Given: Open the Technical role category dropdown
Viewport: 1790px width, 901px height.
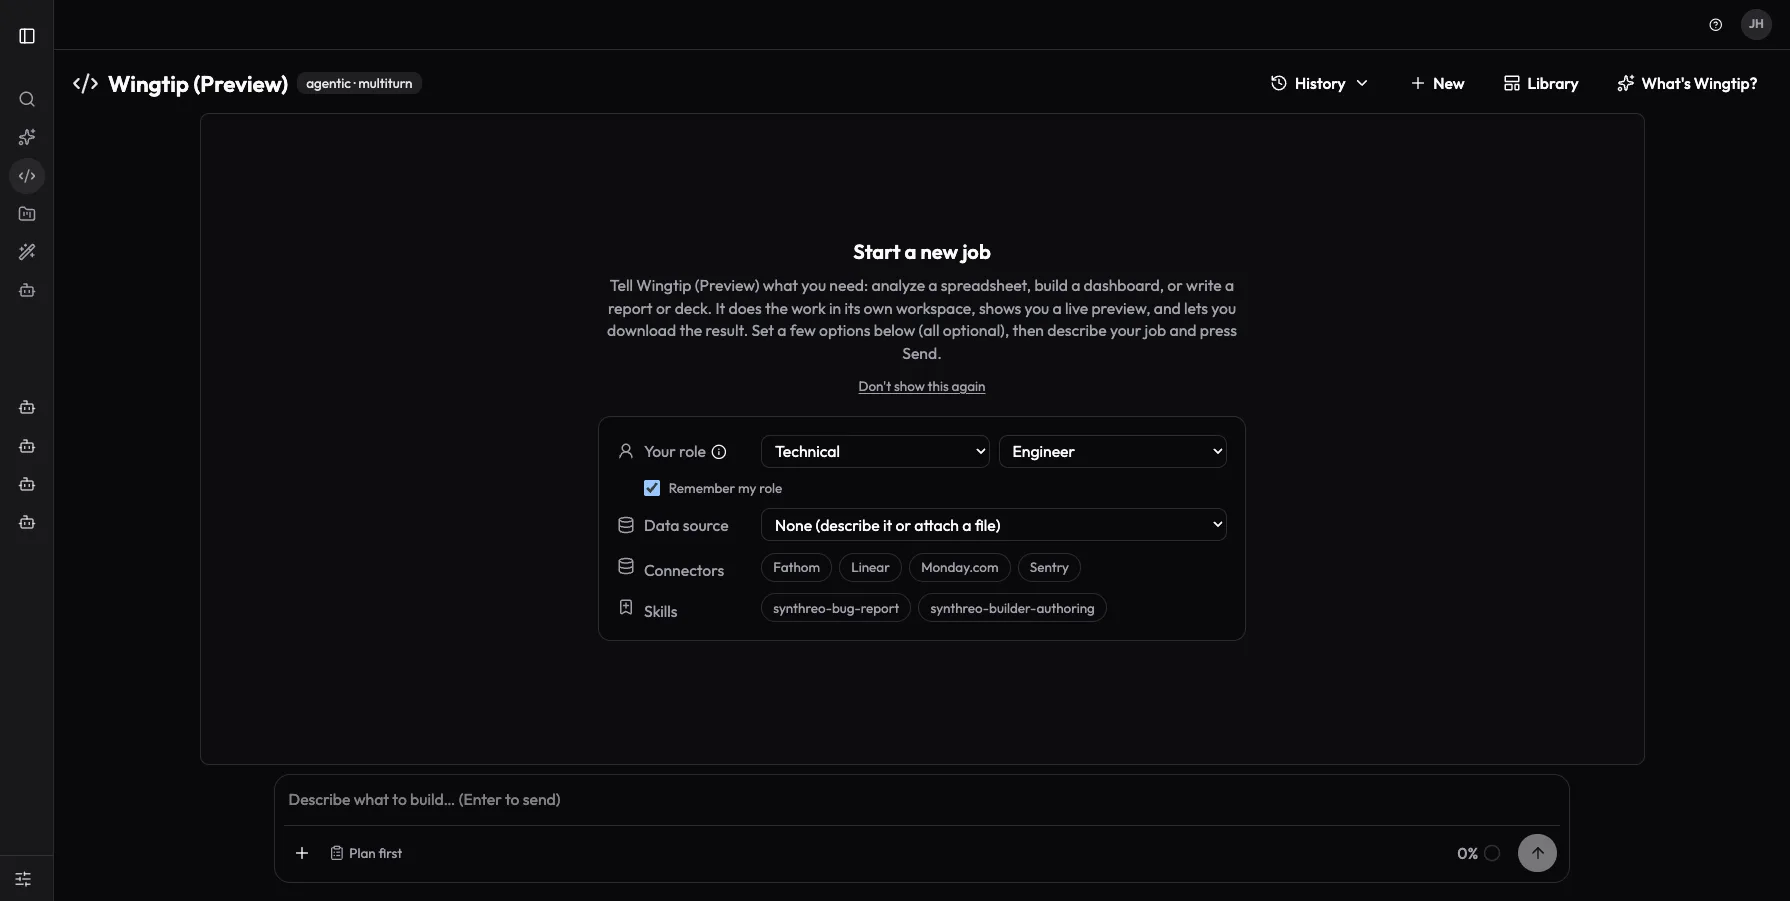Looking at the screenshot, I should point(875,452).
